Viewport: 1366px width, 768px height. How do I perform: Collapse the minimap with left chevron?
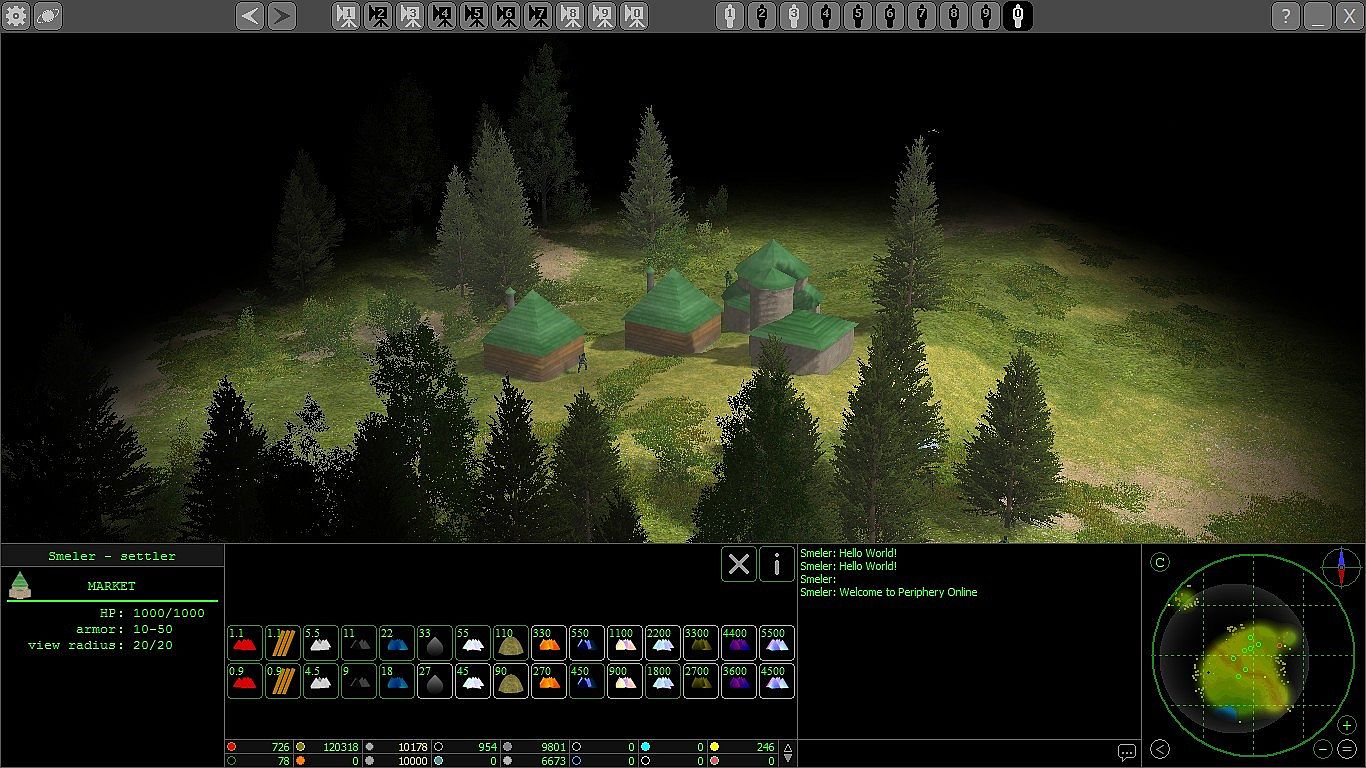pos(1160,749)
